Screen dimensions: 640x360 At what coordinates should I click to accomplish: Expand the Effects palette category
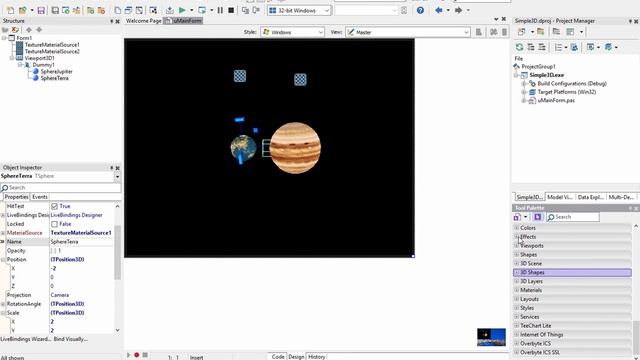517,237
